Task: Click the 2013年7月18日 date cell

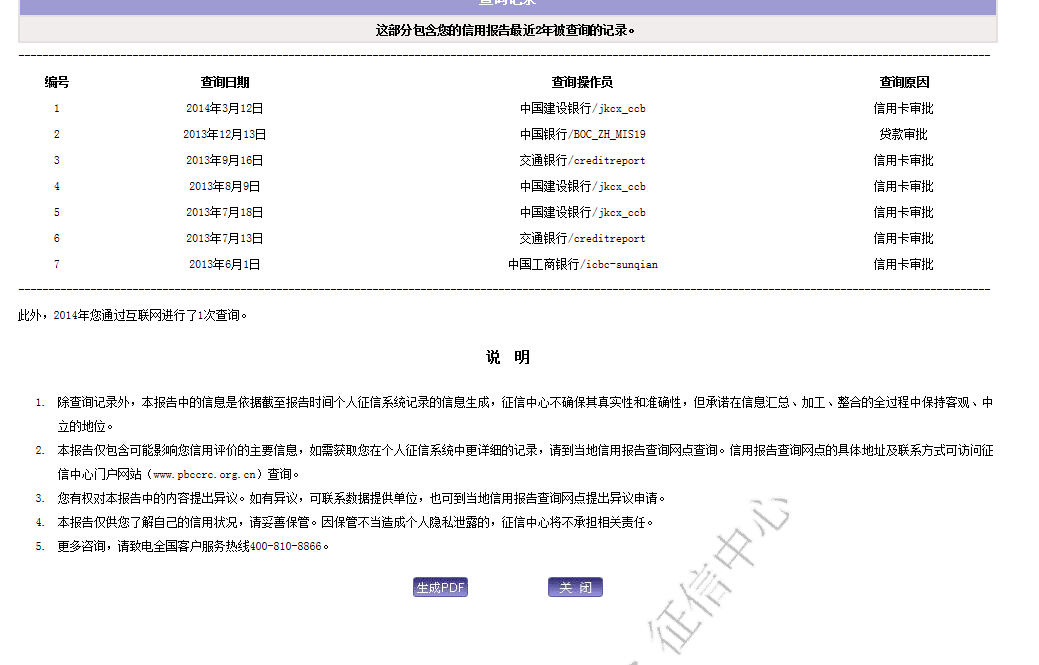Action: pos(225,213)
